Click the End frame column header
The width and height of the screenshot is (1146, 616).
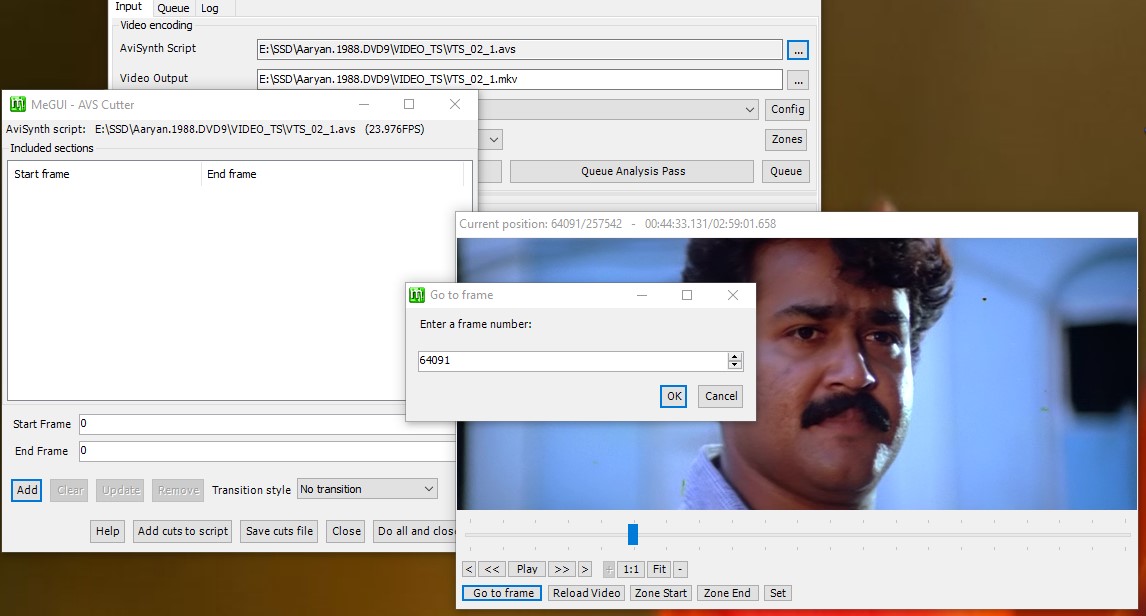tap(333, 174)
